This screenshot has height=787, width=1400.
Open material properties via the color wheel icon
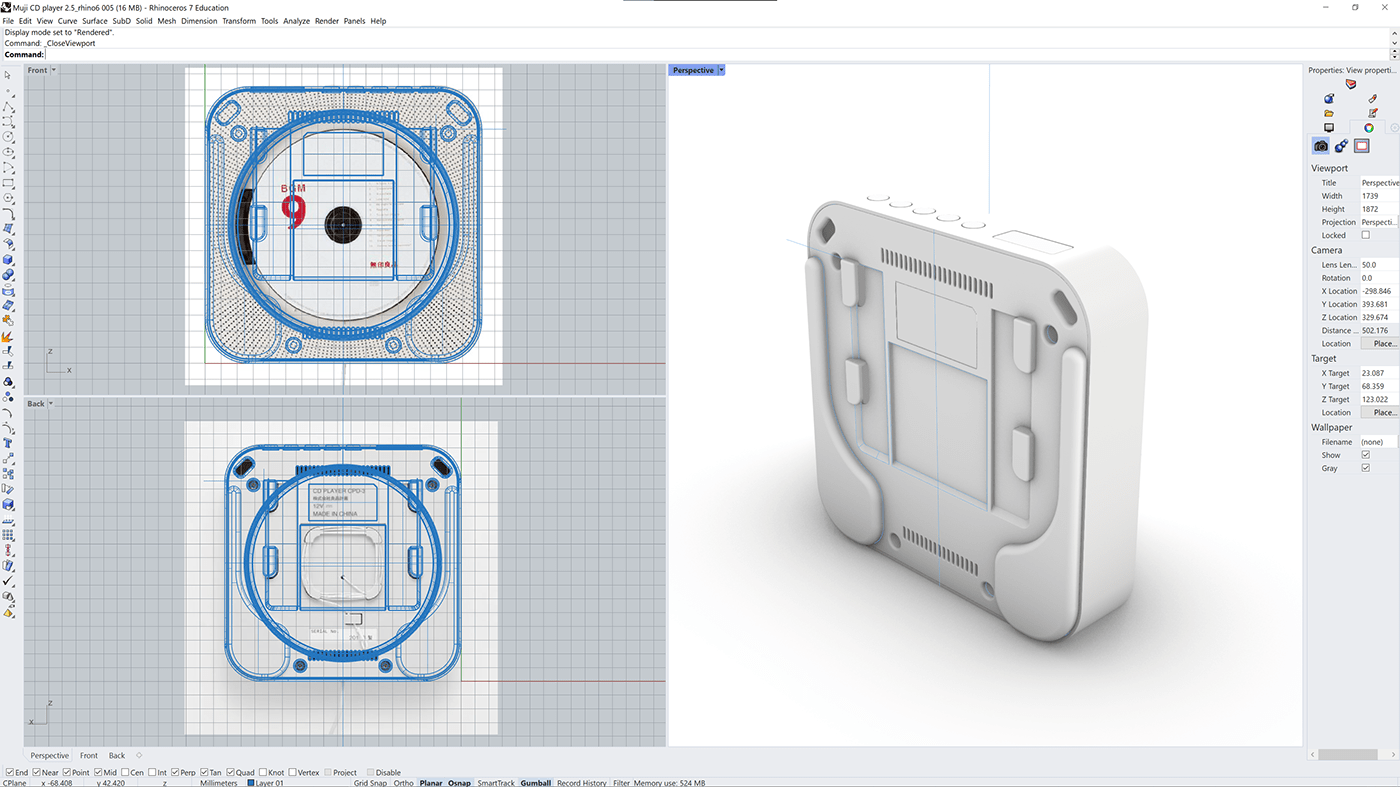click(1368, 128)
